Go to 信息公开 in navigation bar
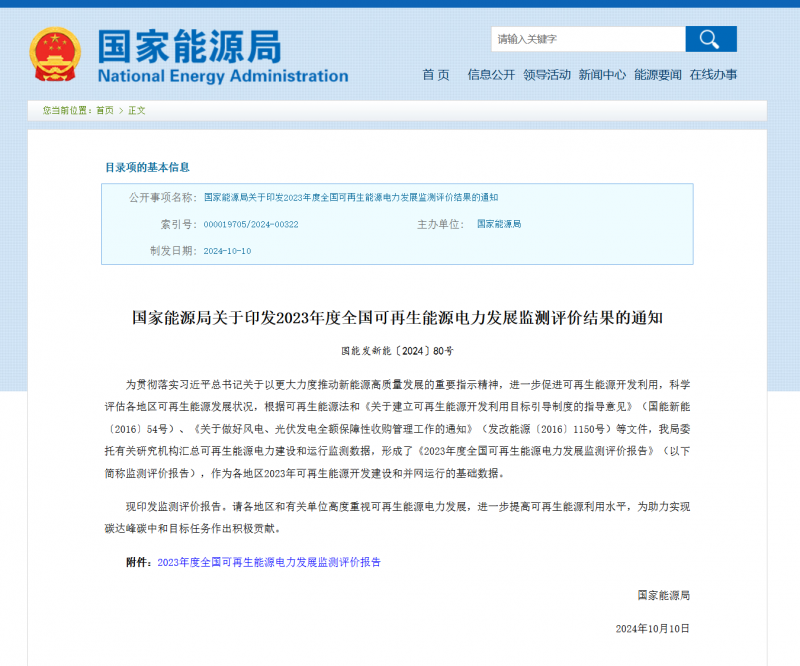The image size is (800, 666). (491, 75)
